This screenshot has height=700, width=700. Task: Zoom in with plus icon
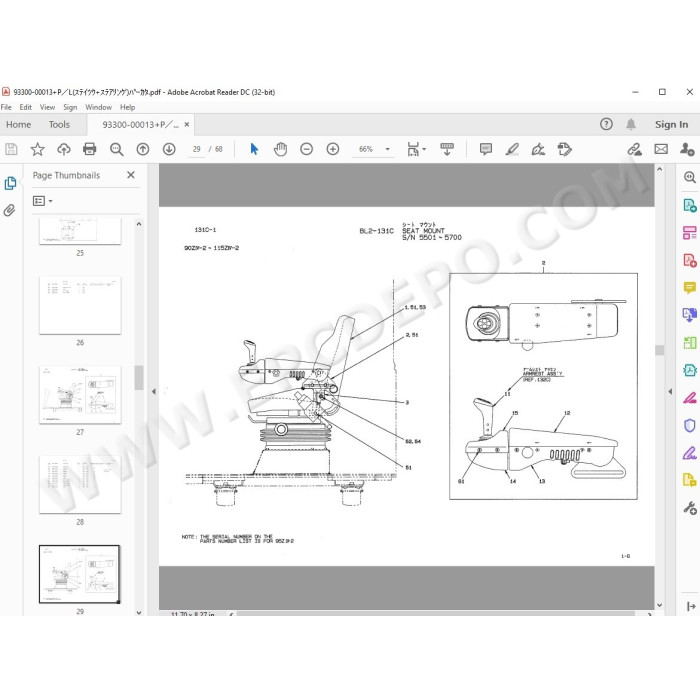click(x=333, y=149)
